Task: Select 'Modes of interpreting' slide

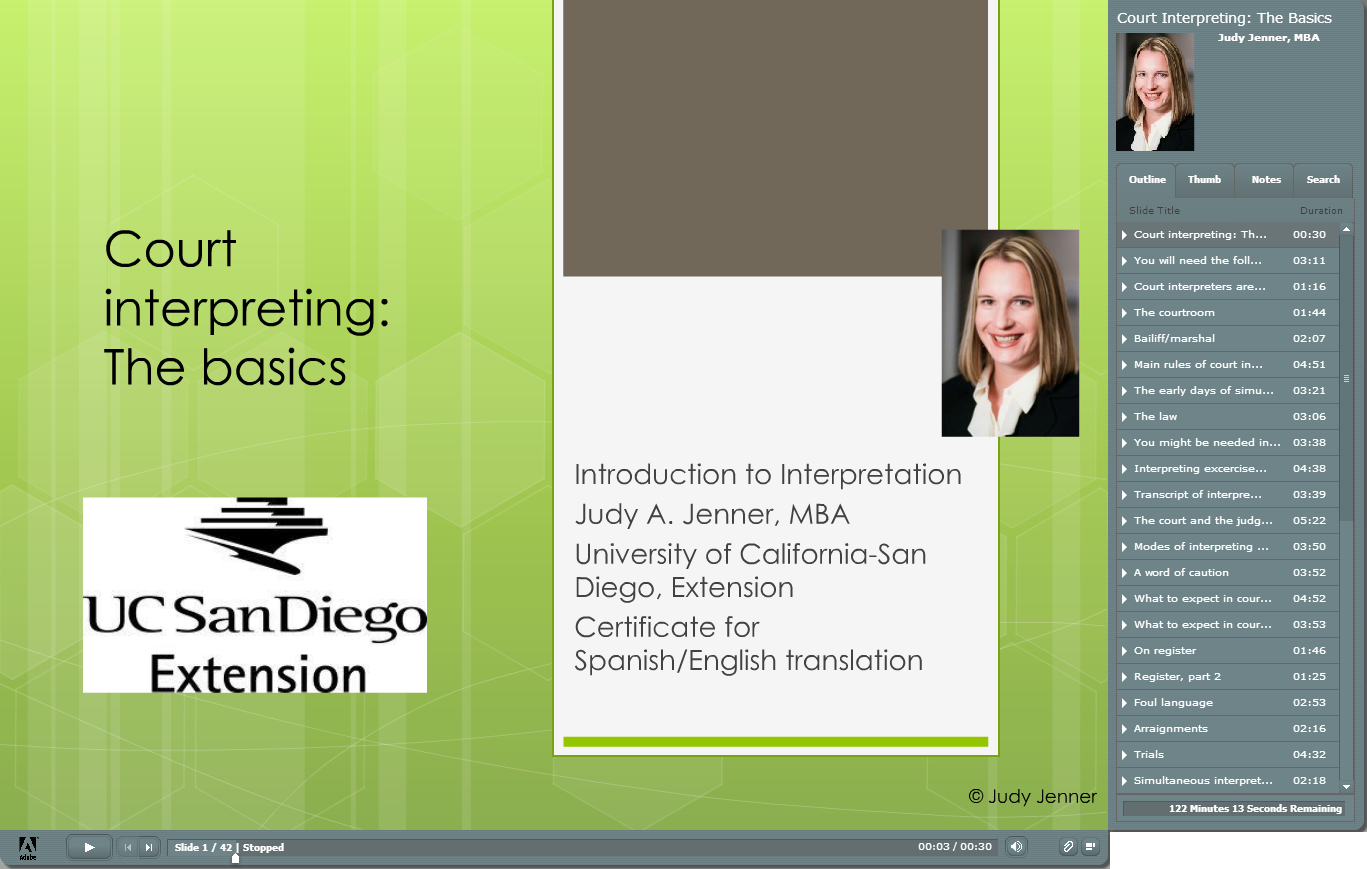Action: pos(1228,546)
